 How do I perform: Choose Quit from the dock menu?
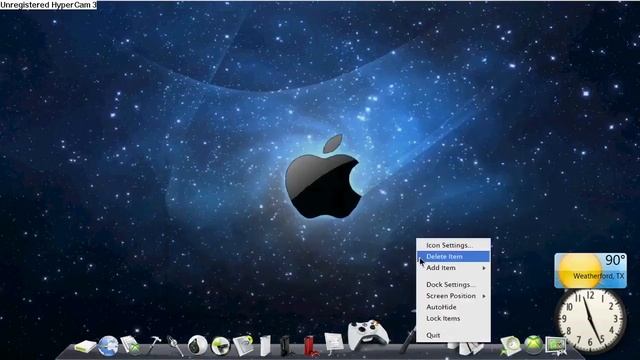click(x=453, y=335)
